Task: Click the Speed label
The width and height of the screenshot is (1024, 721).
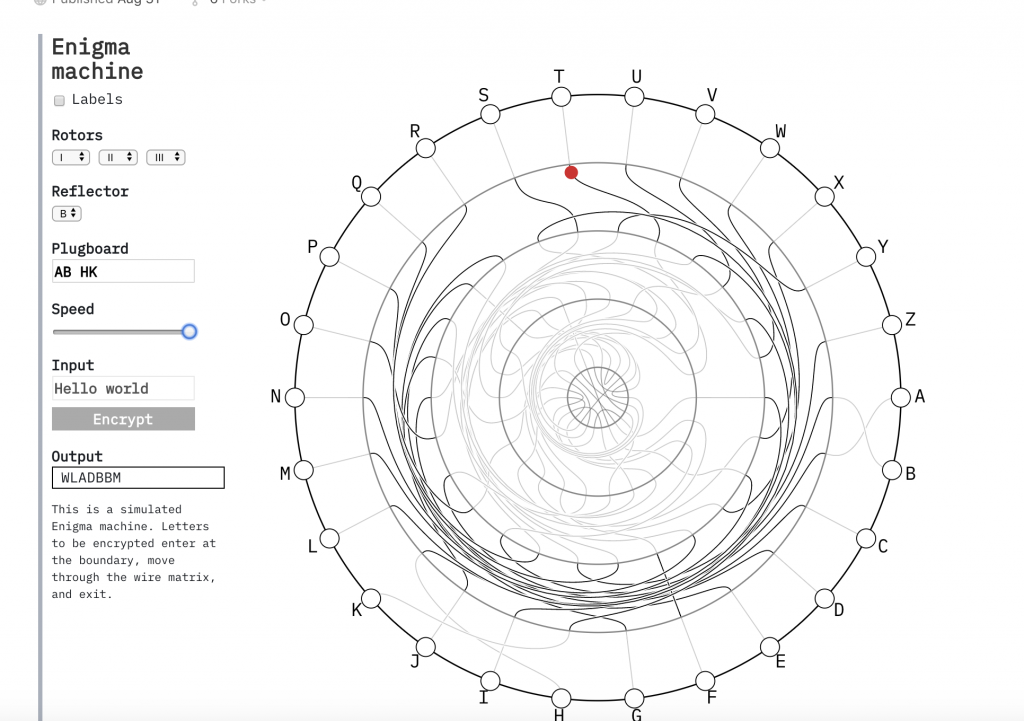Action: click(x=72, y=309)
